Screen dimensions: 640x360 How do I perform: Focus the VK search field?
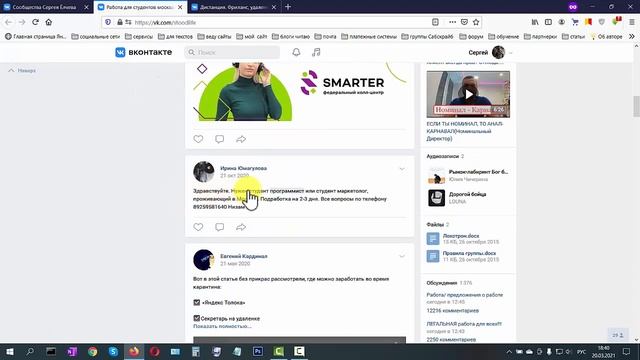tap(232, 52)
